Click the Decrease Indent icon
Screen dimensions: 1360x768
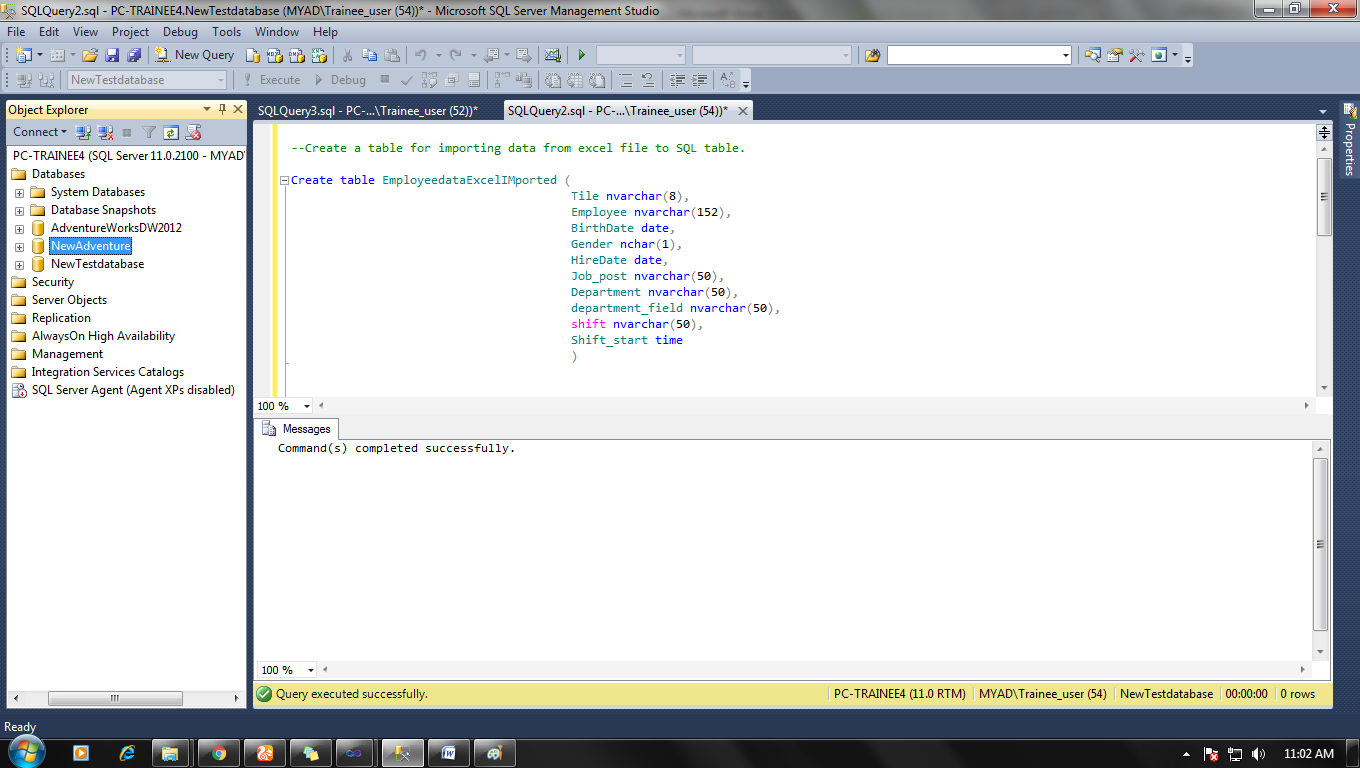pos(678,80)
